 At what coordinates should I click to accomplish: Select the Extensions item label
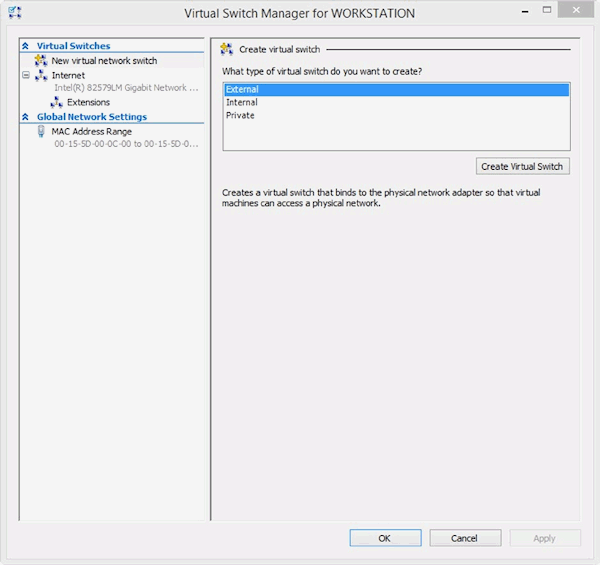coord(88,102)
